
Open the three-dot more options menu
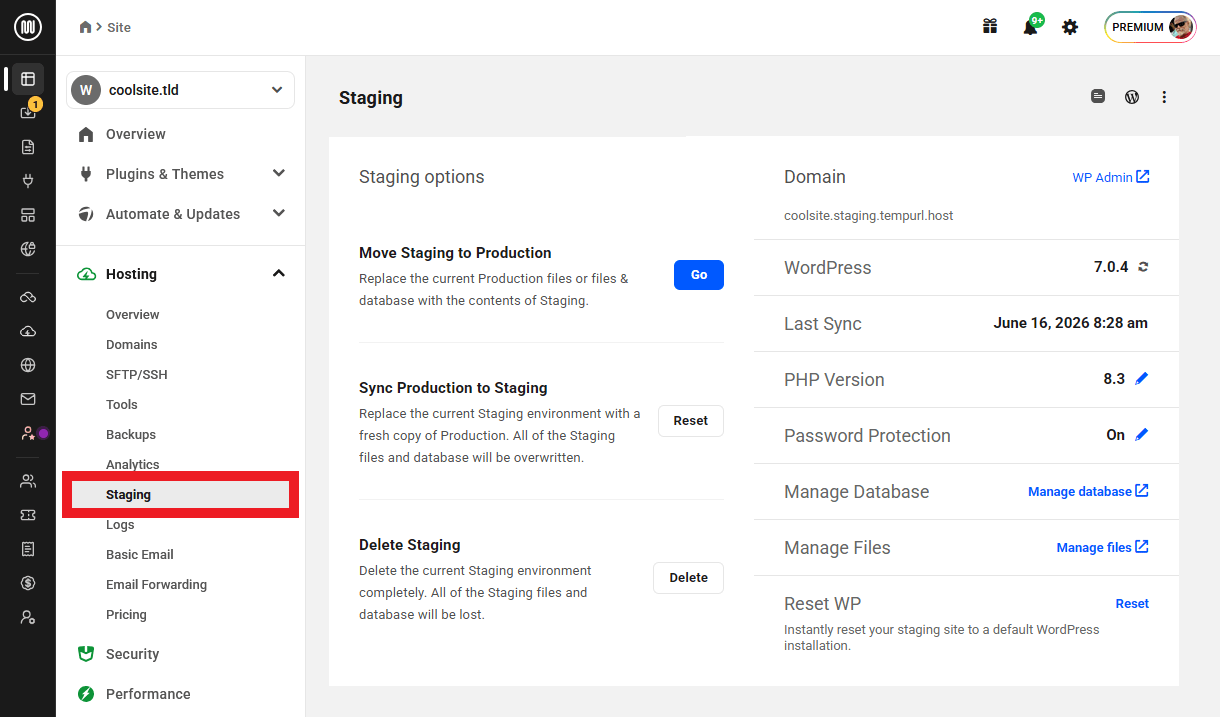[1164, 97]
